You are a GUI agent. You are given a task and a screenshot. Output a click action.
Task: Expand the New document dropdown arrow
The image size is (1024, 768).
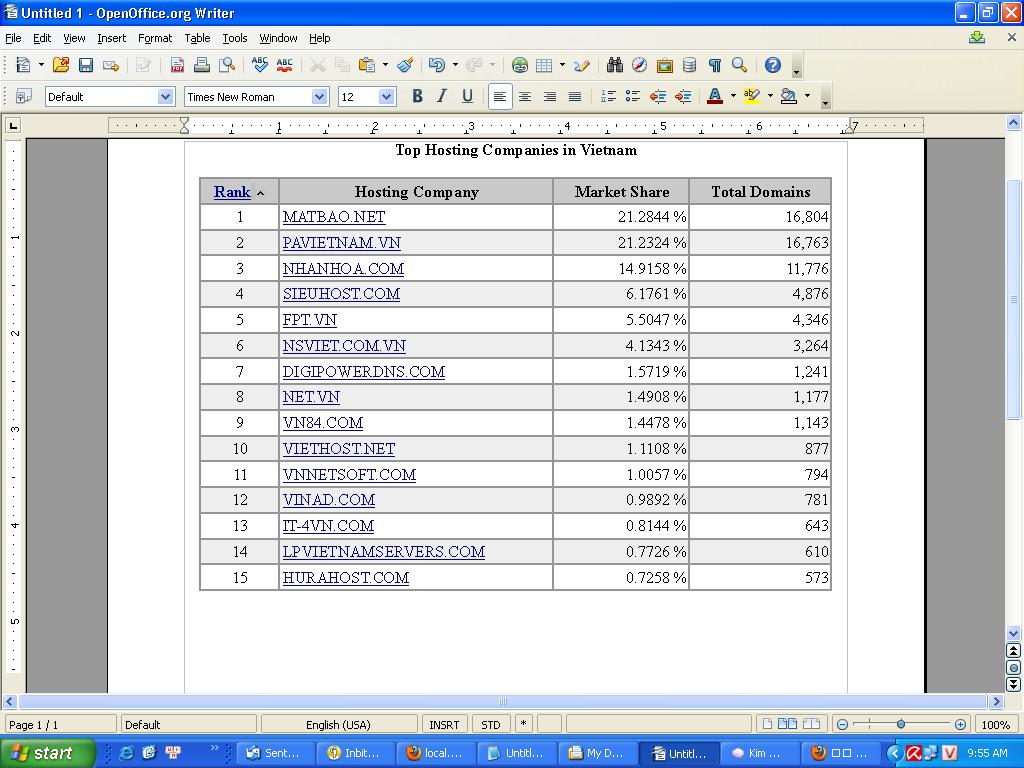pyautogui.click(x=41, y=65)
